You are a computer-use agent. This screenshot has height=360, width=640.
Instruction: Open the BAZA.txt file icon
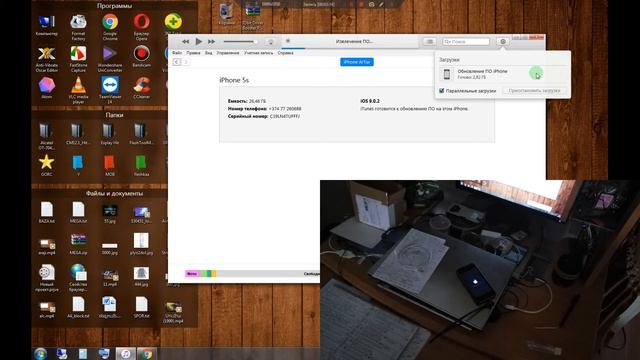pyautogui.click(x=47, y=212)
